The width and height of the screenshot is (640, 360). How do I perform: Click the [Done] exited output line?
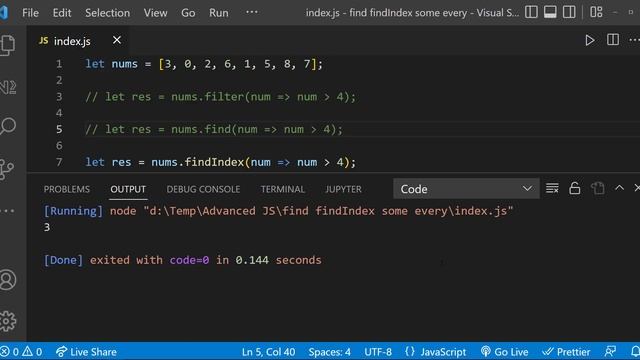(x=182, y=260)
